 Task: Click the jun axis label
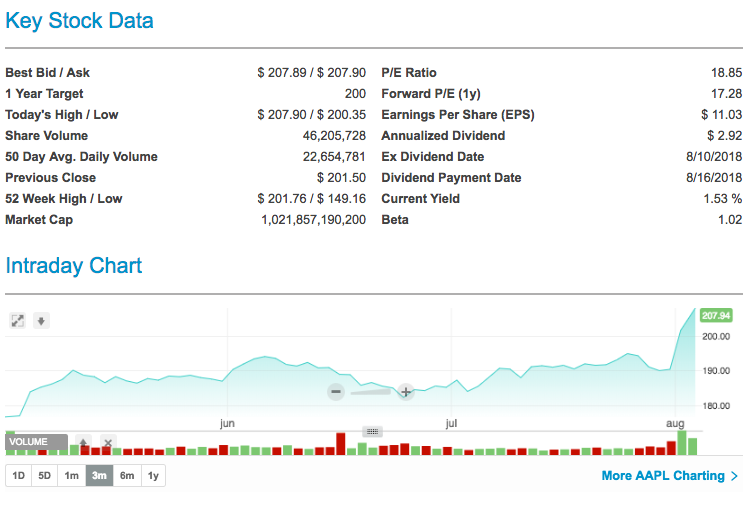pos(227,423)
